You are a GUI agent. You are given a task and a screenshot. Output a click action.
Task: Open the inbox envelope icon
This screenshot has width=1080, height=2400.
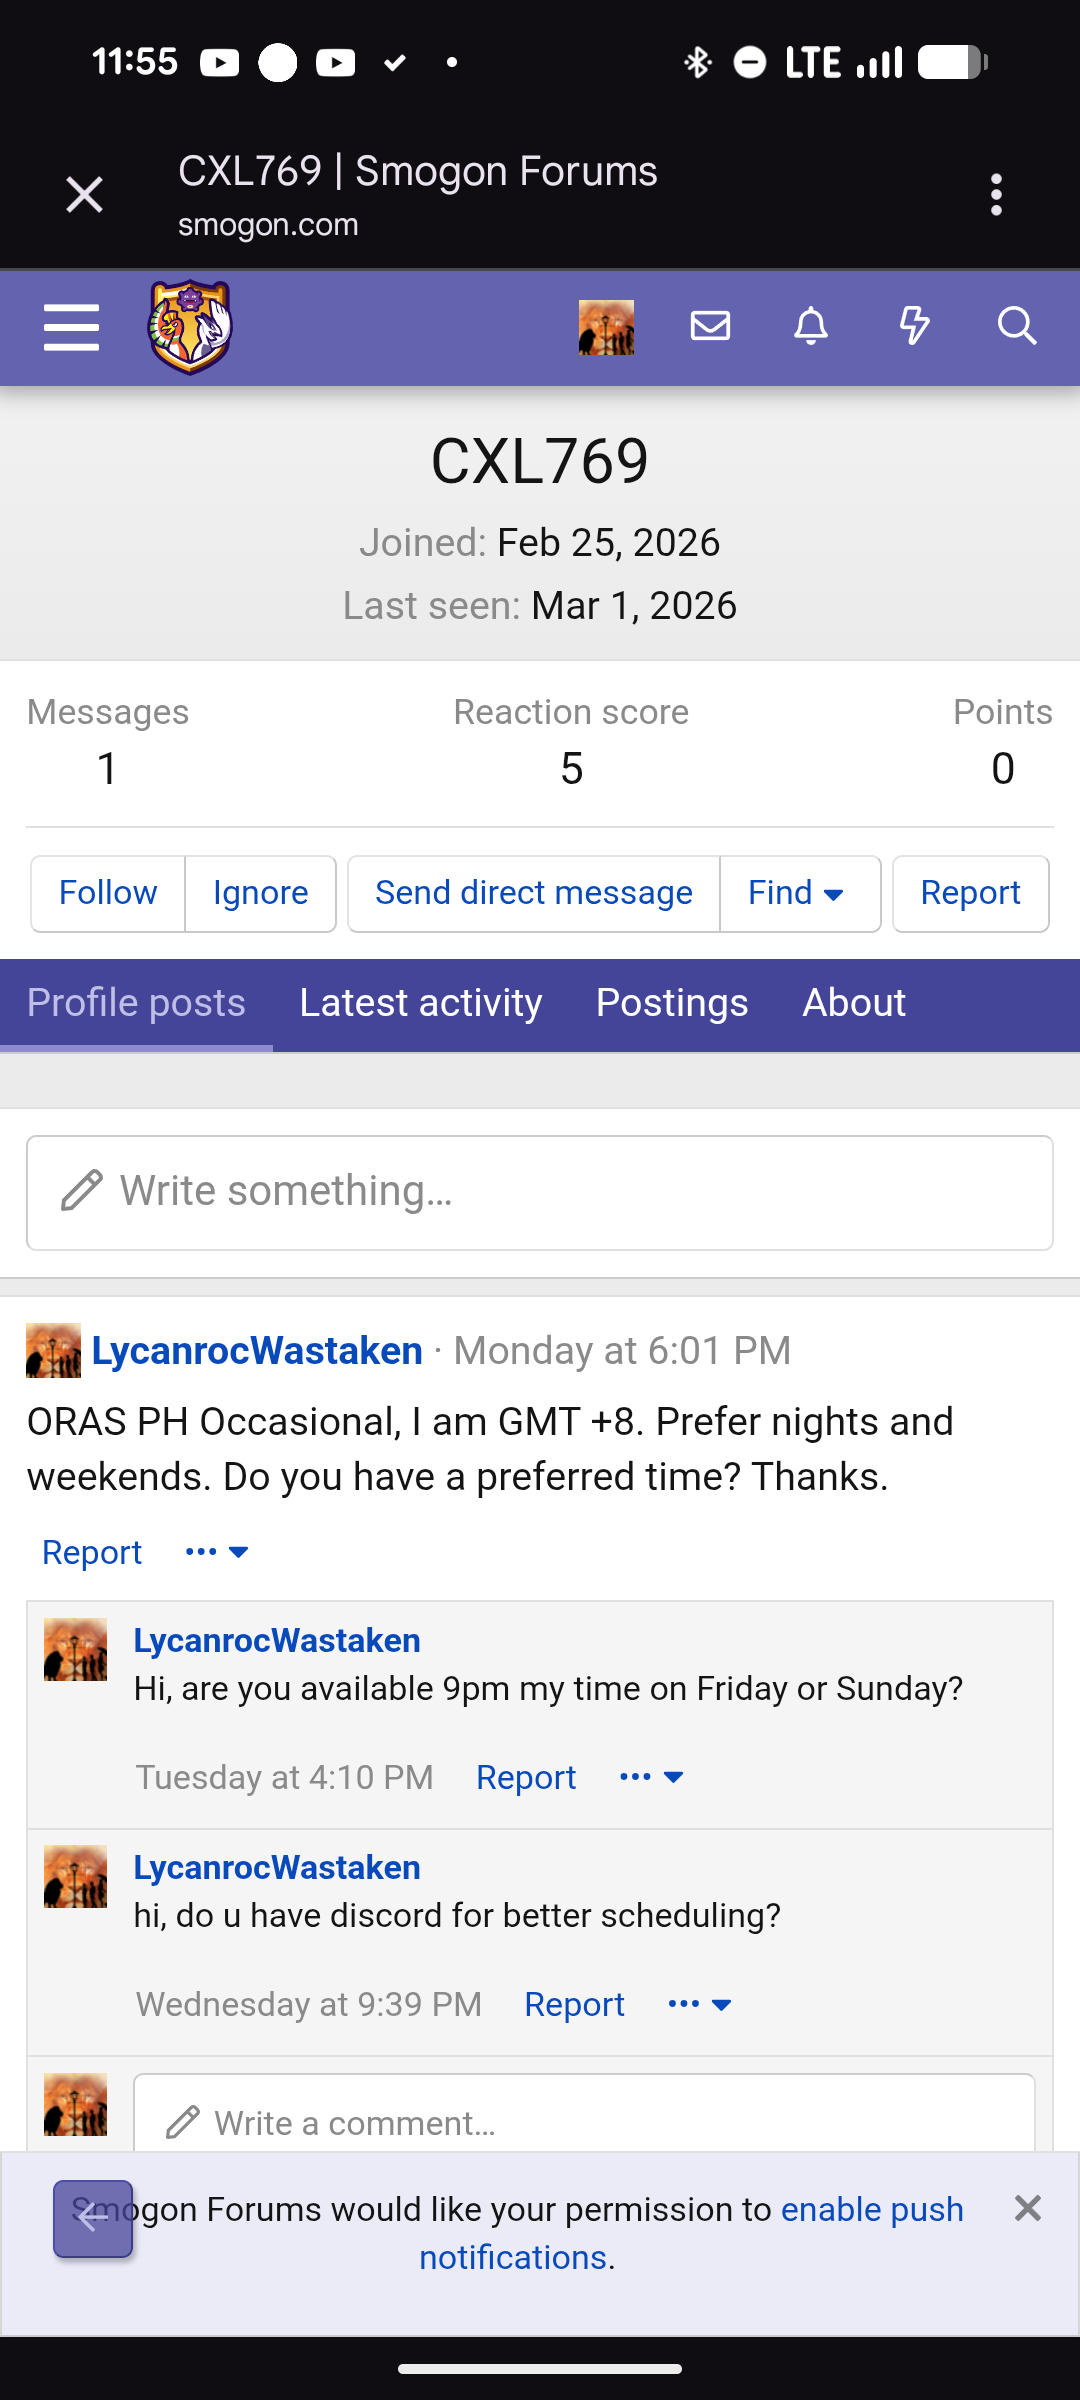click(x=710, y=326)
